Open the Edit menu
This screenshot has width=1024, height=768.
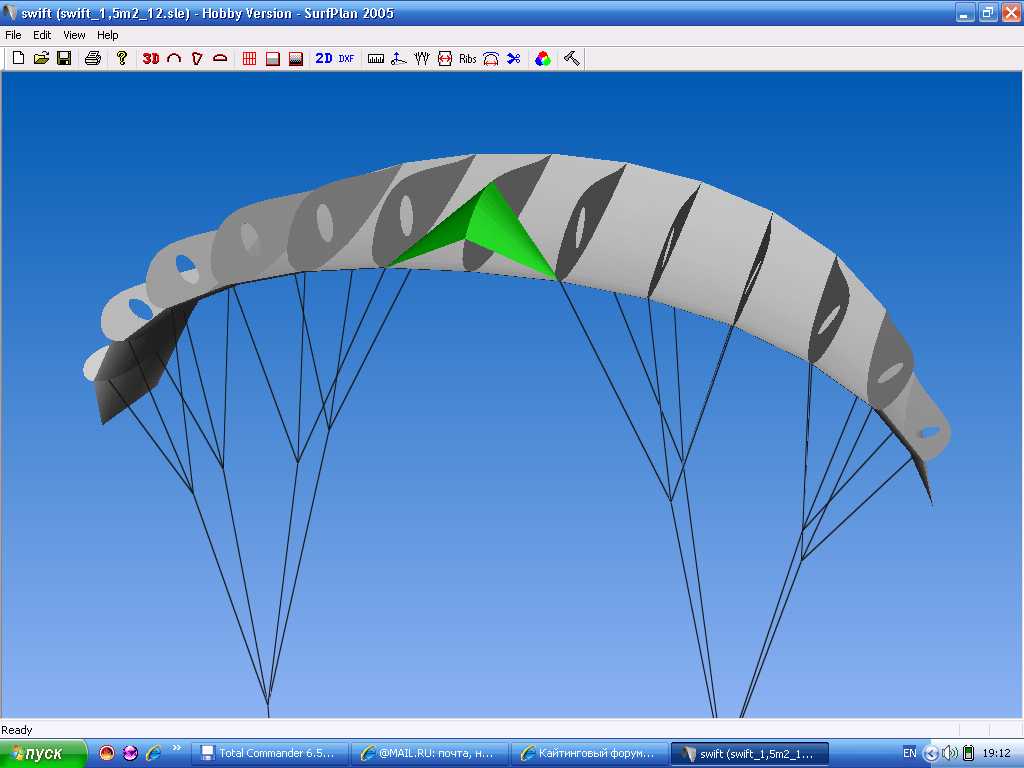(x=42, y=35)
